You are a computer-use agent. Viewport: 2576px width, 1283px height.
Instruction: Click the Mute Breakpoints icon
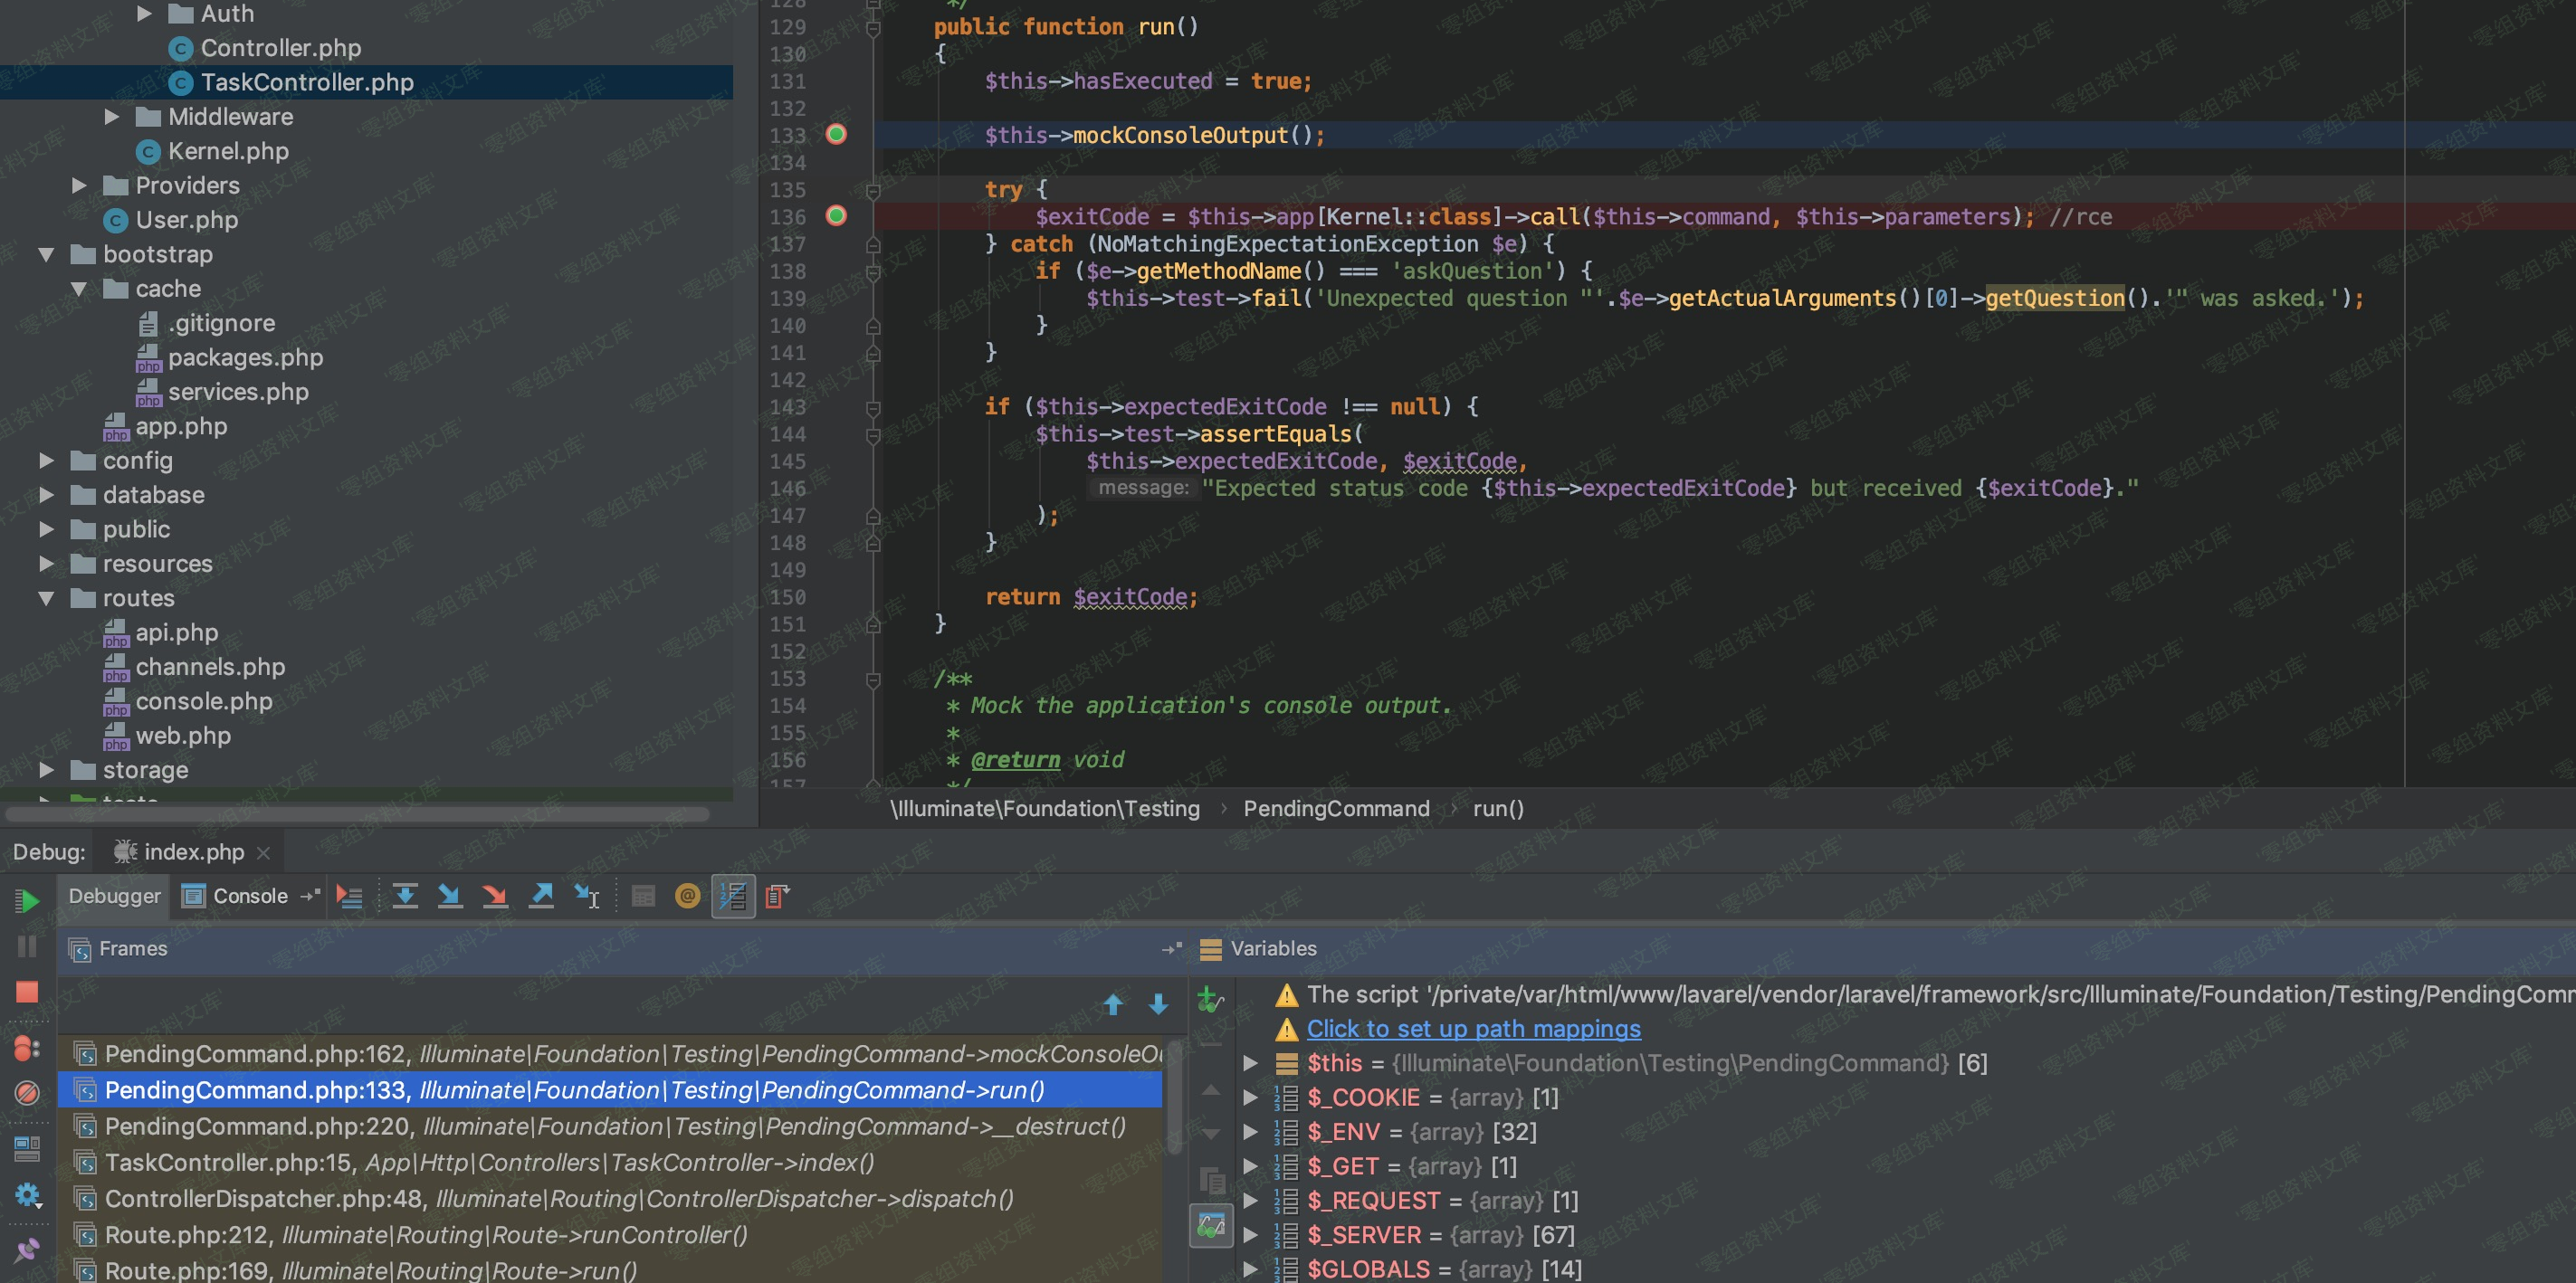click(27, 1093)
